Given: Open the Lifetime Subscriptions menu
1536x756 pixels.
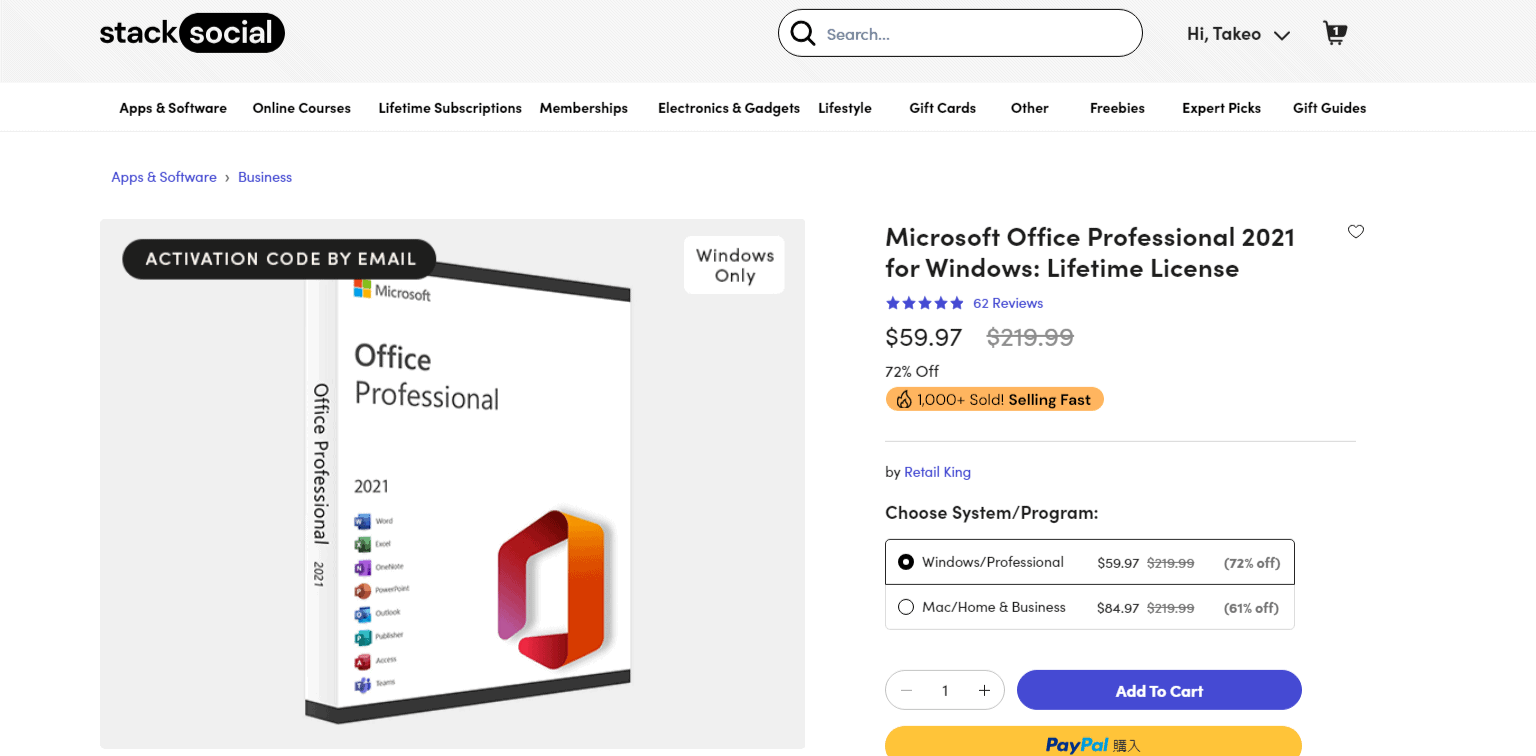Looking at the screenshot, I should tap(450, 107).
